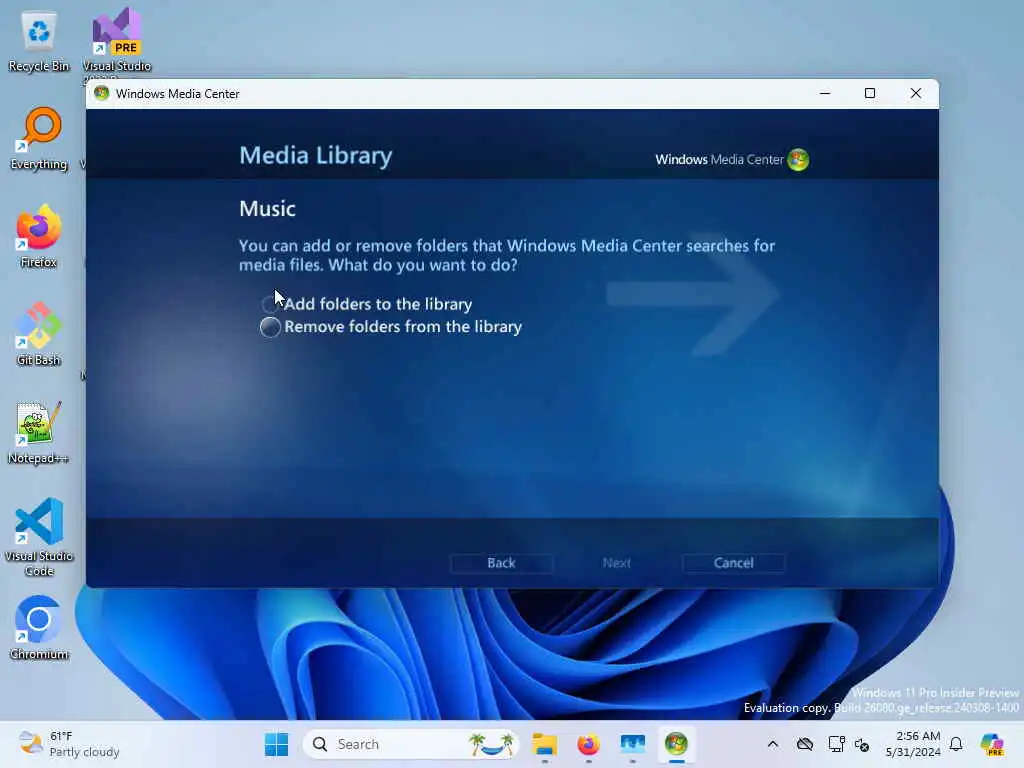Select Visual Studio Code desktop shortcut
This screenshot has height=768, width=1024.
click(39, 537)
